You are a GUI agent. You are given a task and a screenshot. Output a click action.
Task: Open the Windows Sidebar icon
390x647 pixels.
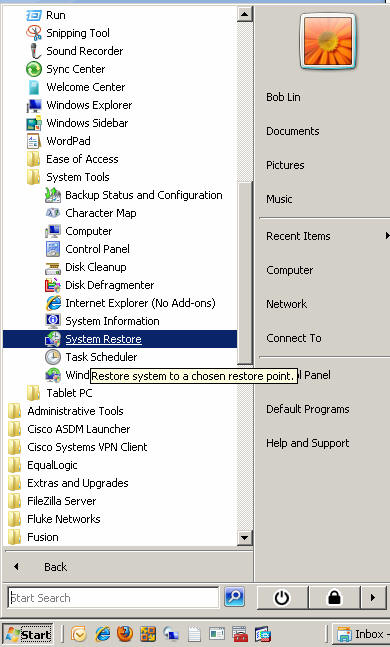click(x=34, y=123)
